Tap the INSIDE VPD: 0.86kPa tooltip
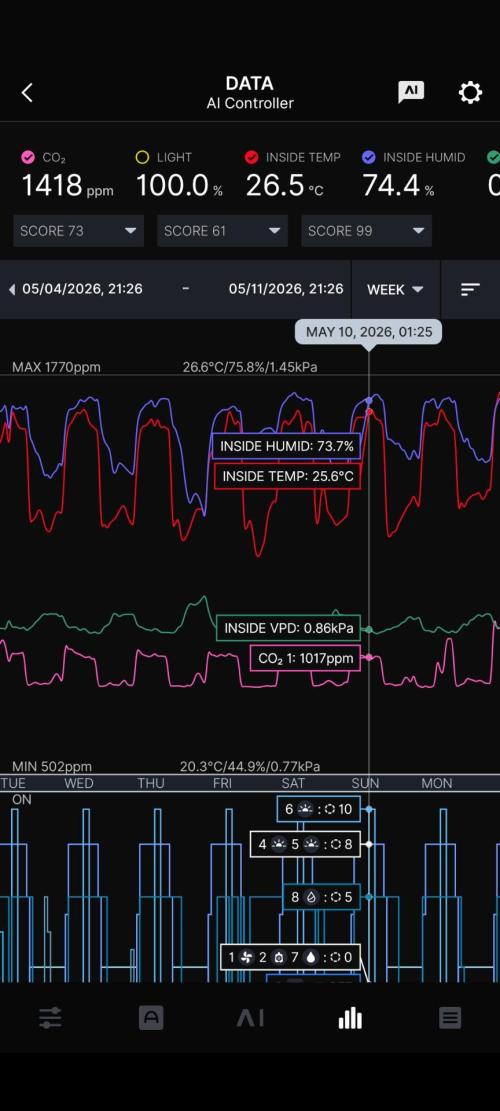This screenshot has height=1111, width=500. [x=288, y=628]
